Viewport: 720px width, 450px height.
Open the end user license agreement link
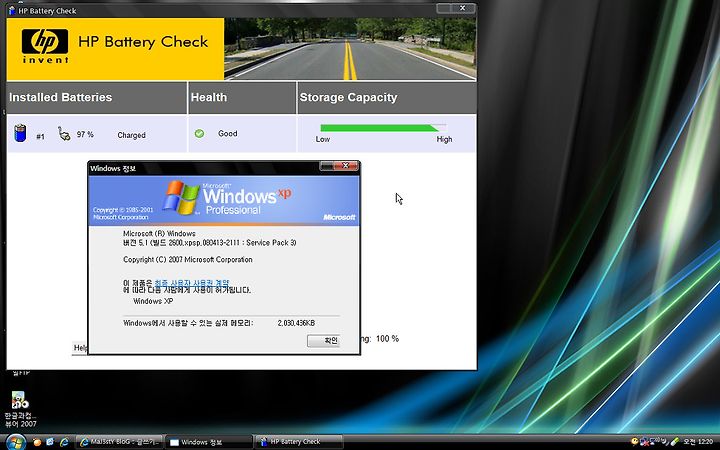click(x=191, y=283)
